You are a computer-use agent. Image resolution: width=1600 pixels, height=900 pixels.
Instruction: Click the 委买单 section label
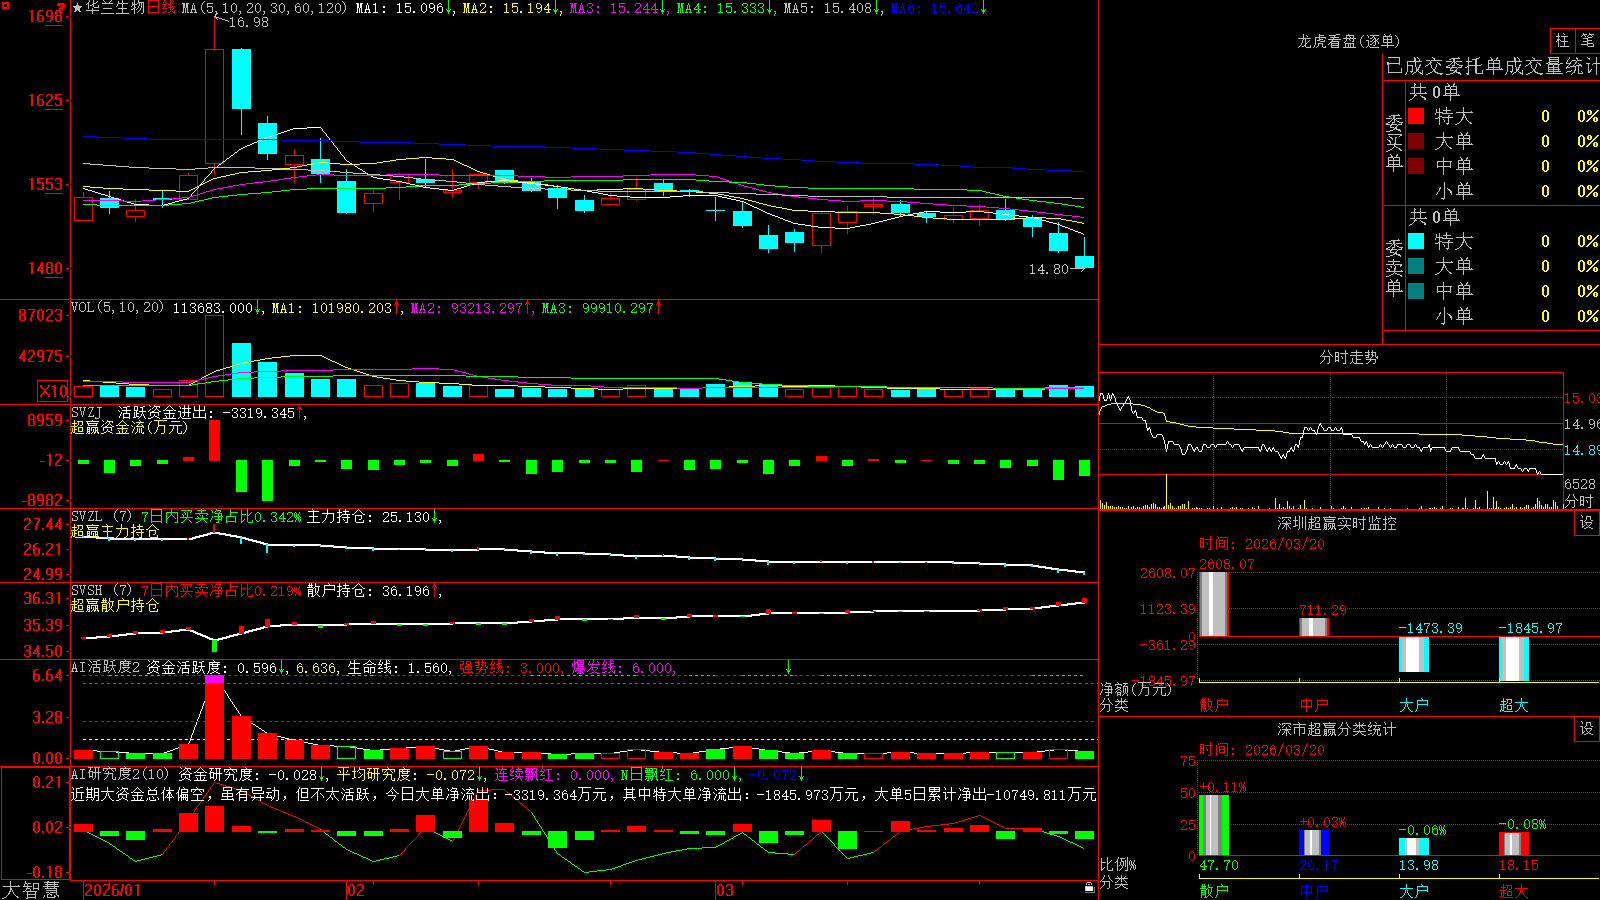(1394, 142)
